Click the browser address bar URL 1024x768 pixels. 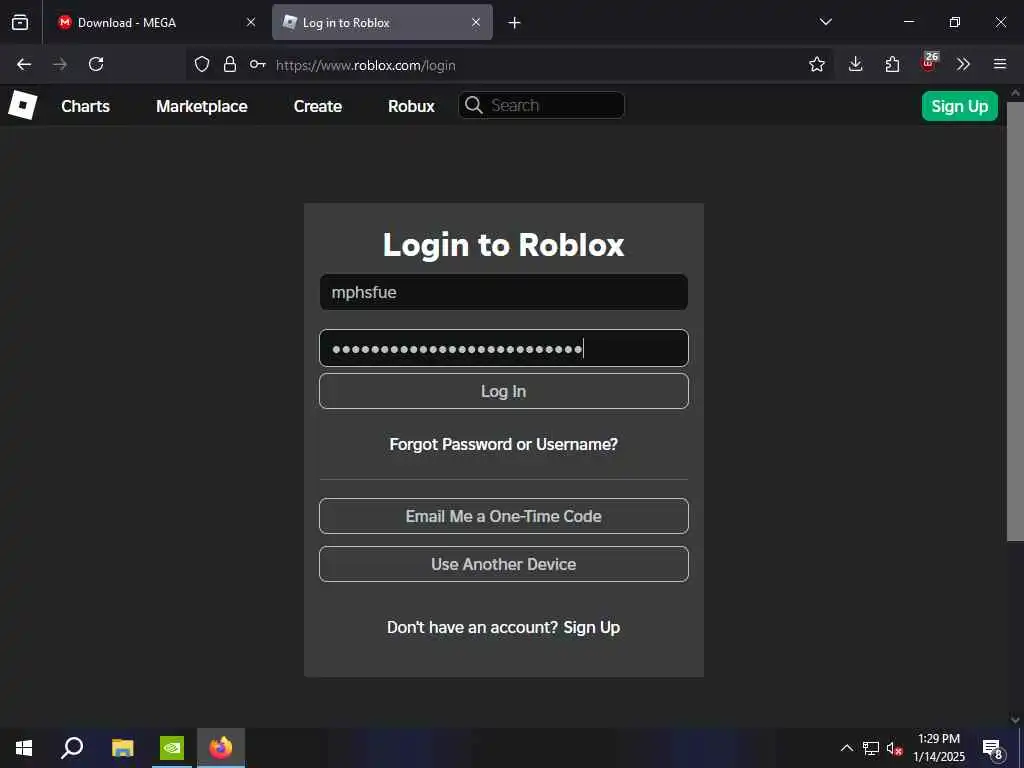click(366, 65)
